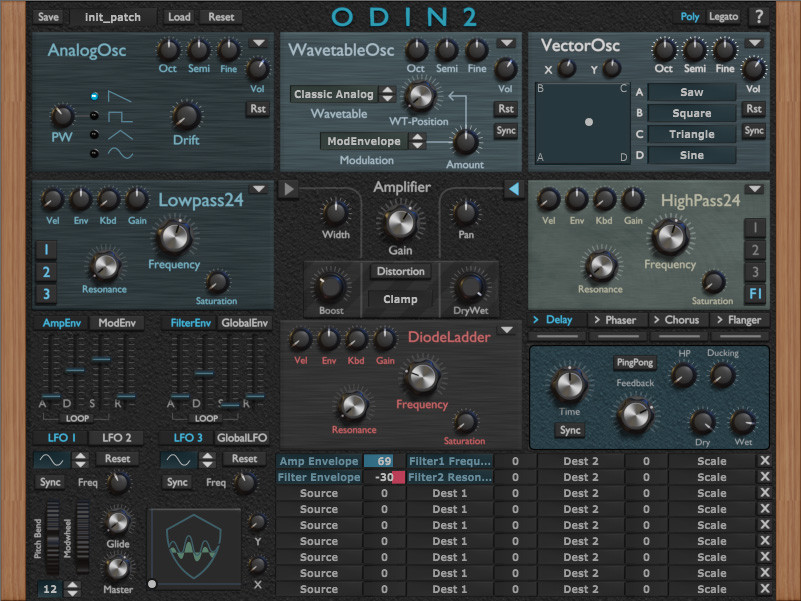This screenshot has width=801, height=601.
Task: Toggle oscillator 1 input on Lowpass24
Action: tap(46, 250)
